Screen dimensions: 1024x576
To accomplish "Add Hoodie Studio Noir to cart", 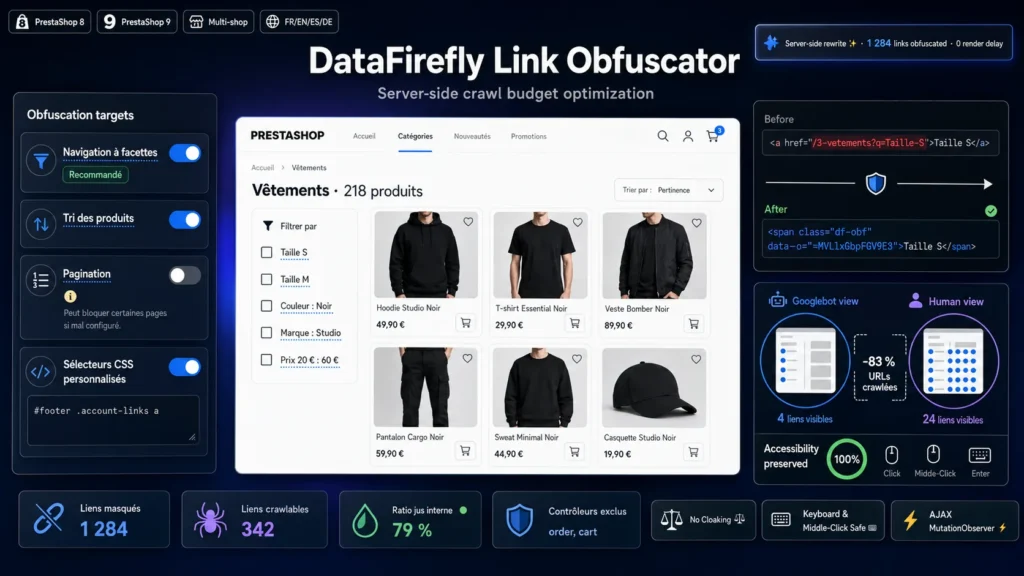I will [x=466, y=323].
